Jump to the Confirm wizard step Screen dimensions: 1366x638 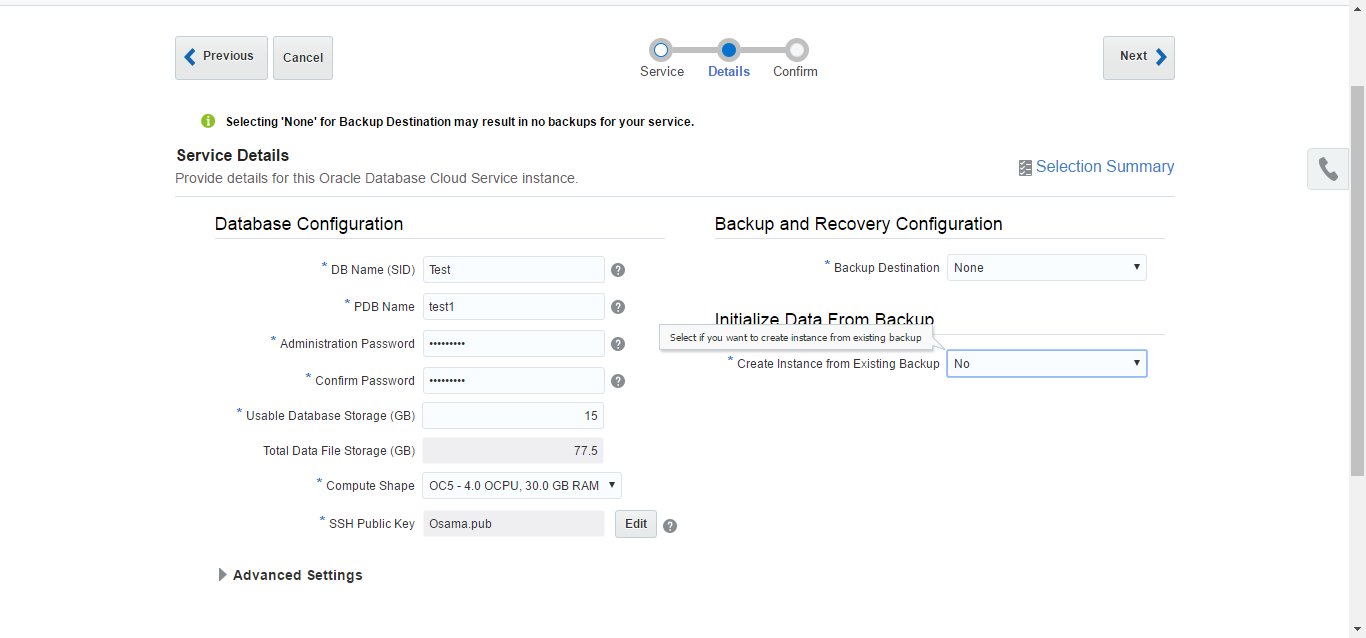(x=796, y=50)
